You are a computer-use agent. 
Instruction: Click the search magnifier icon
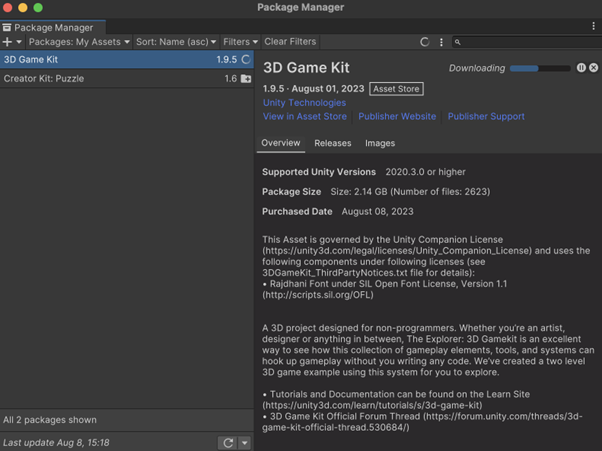point(458,42)
